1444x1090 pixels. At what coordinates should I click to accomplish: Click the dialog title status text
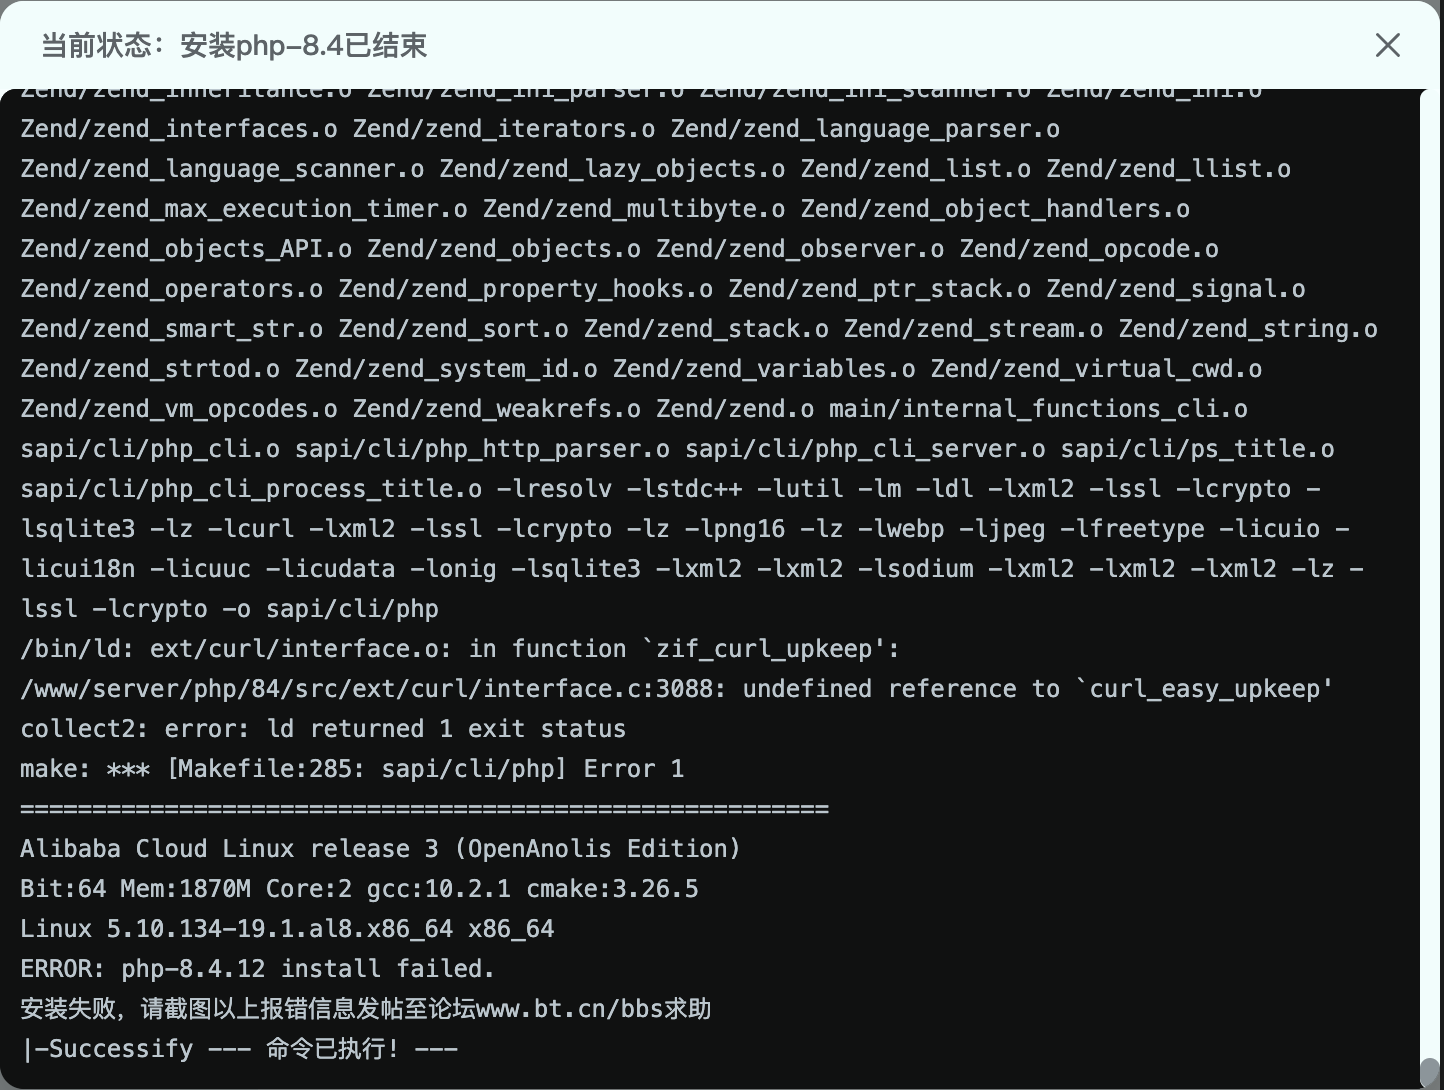point(234,45)
